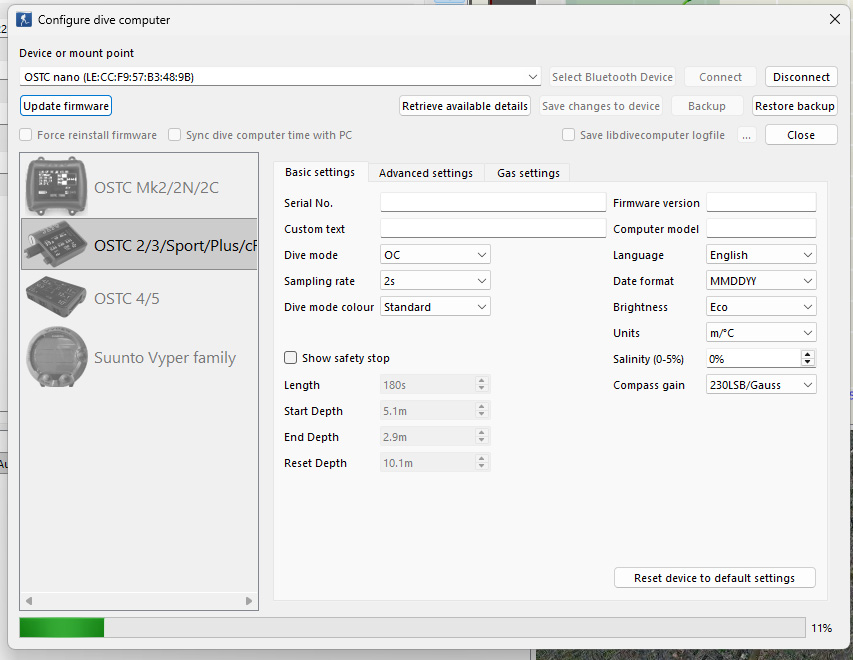Open the Sampling rate dropdown
The image size is (853, 660).
pos(435,281)
